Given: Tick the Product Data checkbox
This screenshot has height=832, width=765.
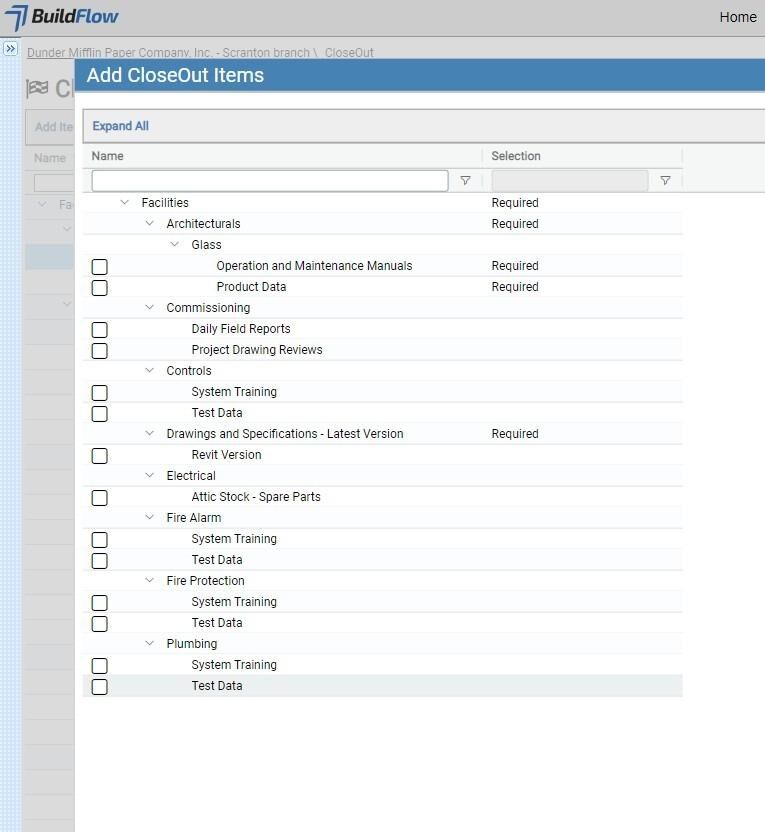Looking at the screenshot, I should click(x=100, y=288).
